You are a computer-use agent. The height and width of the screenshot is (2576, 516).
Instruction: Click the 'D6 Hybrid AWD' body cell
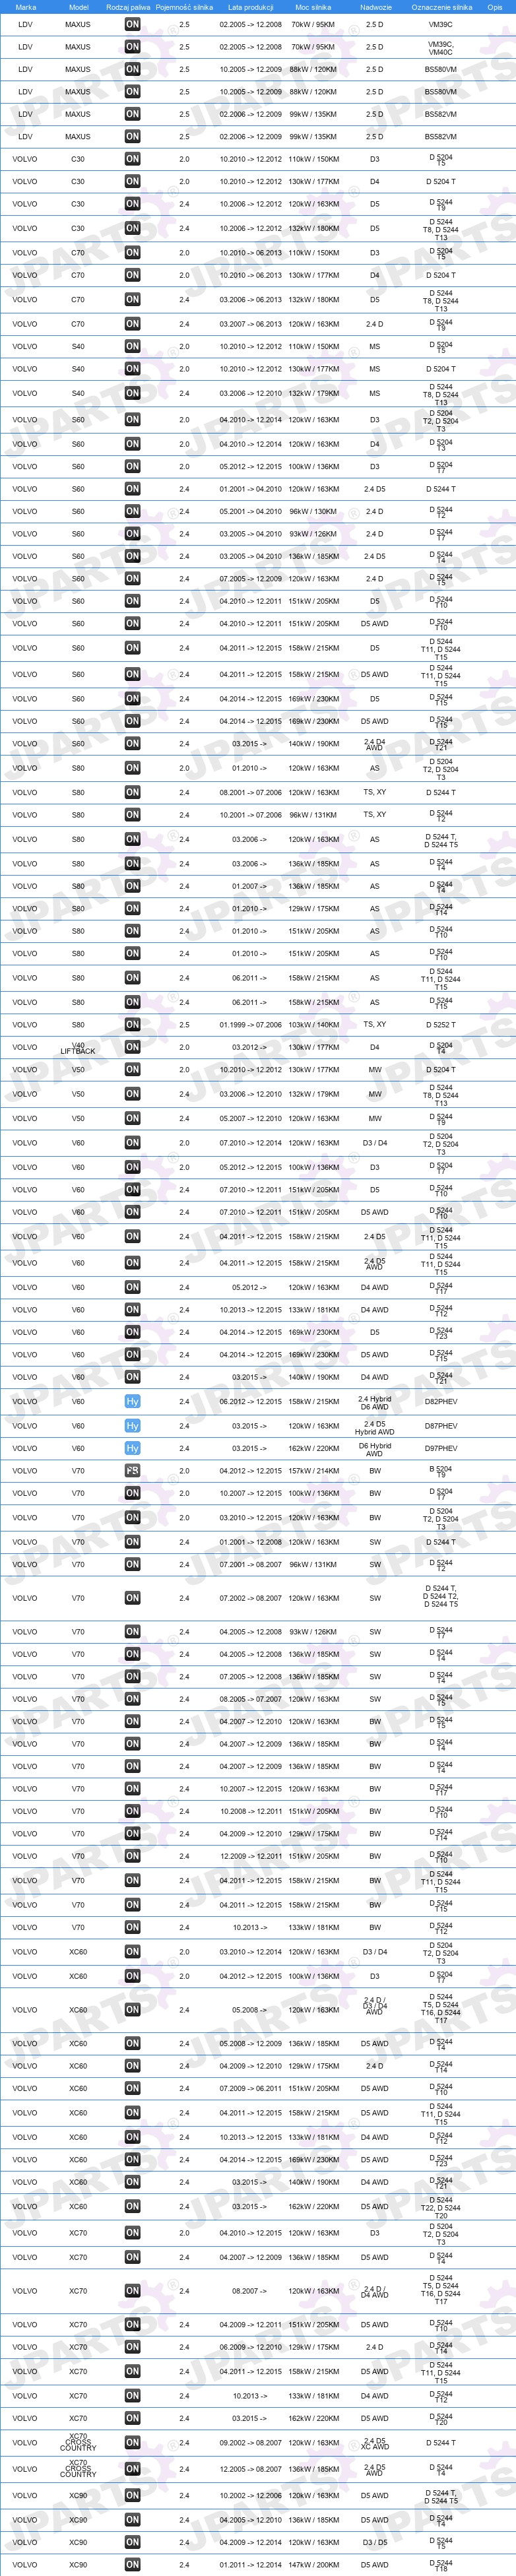tap(375, 1449)
